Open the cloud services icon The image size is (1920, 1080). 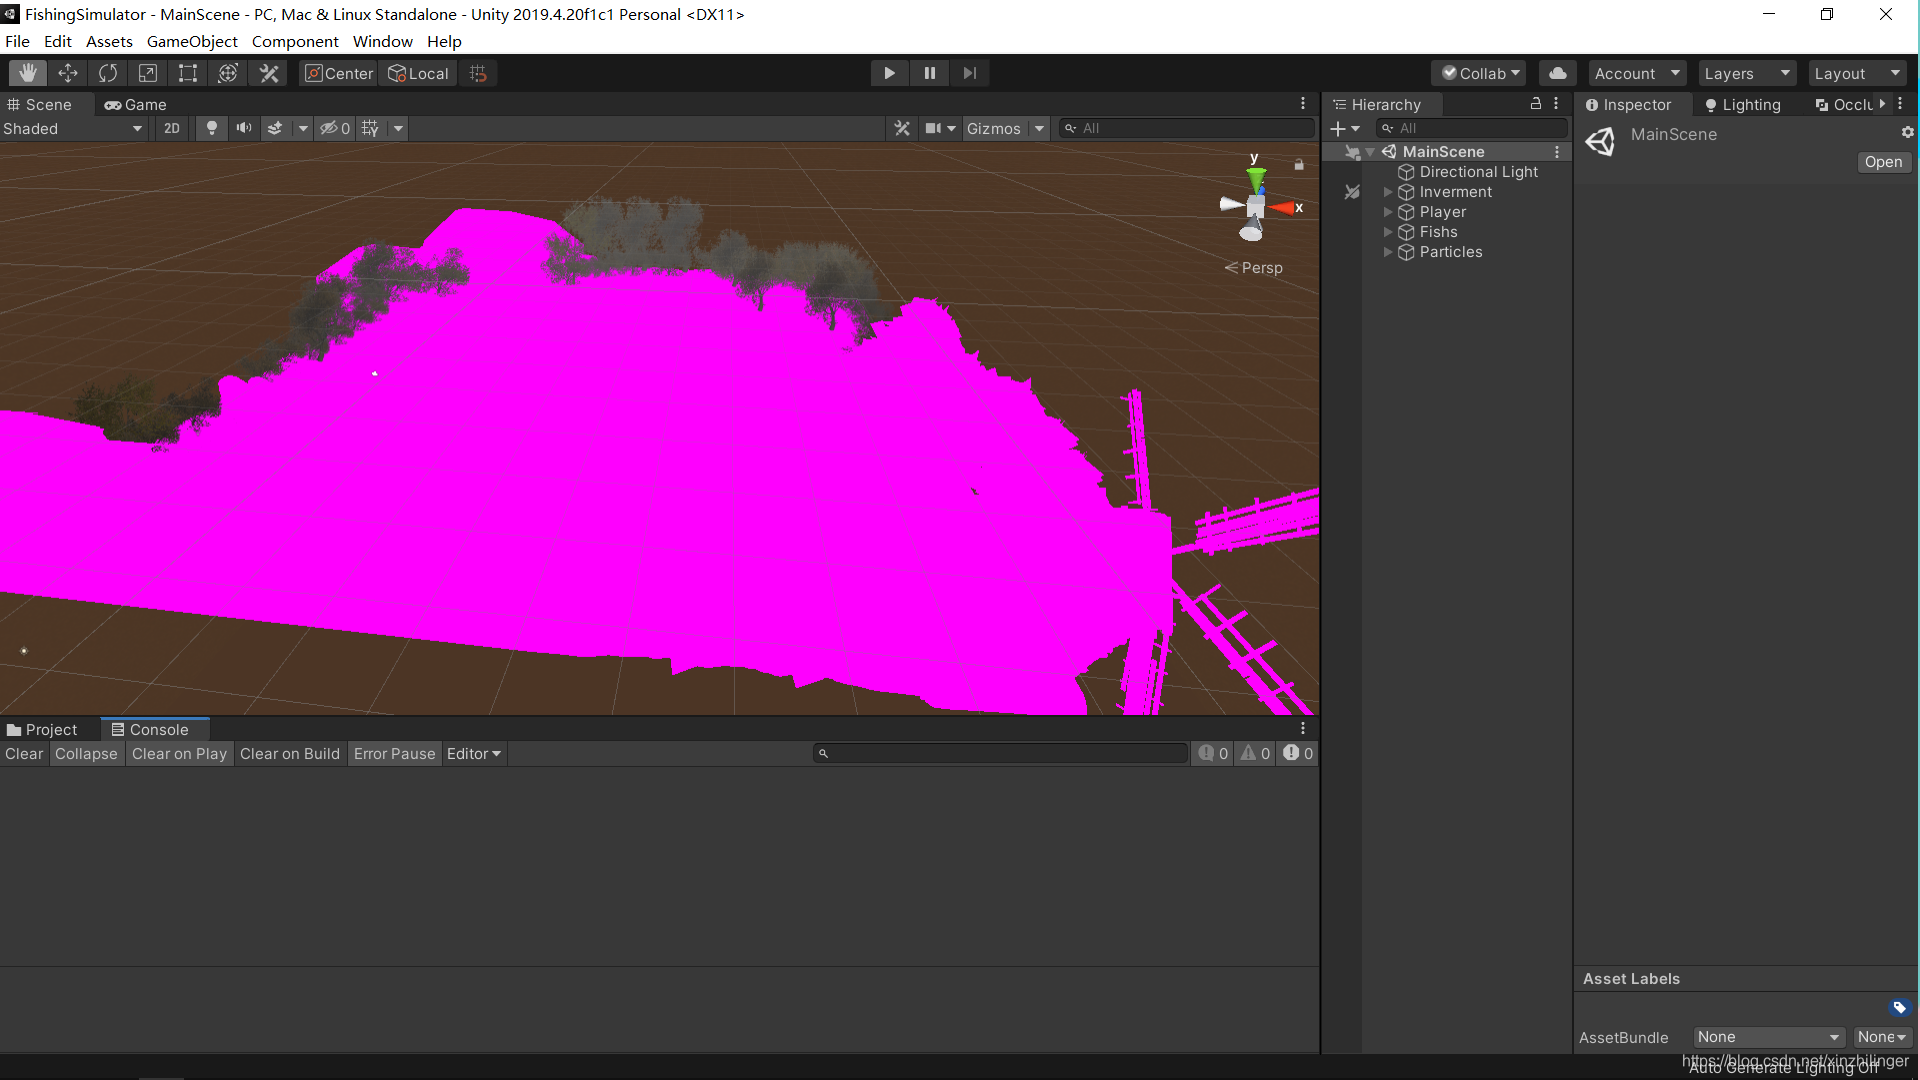pos(1557,73)
